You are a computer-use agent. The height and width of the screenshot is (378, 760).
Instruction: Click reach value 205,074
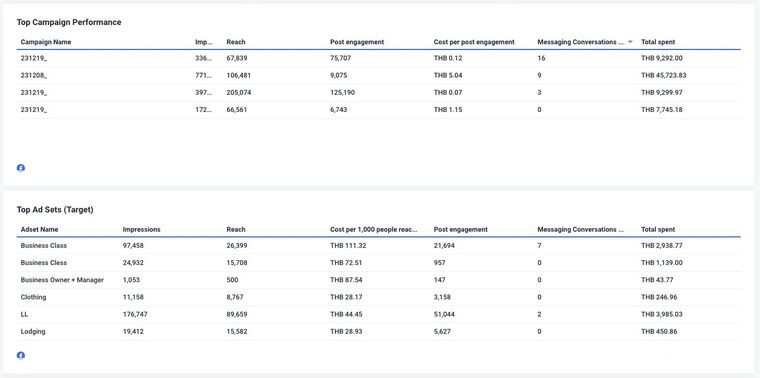239,93
